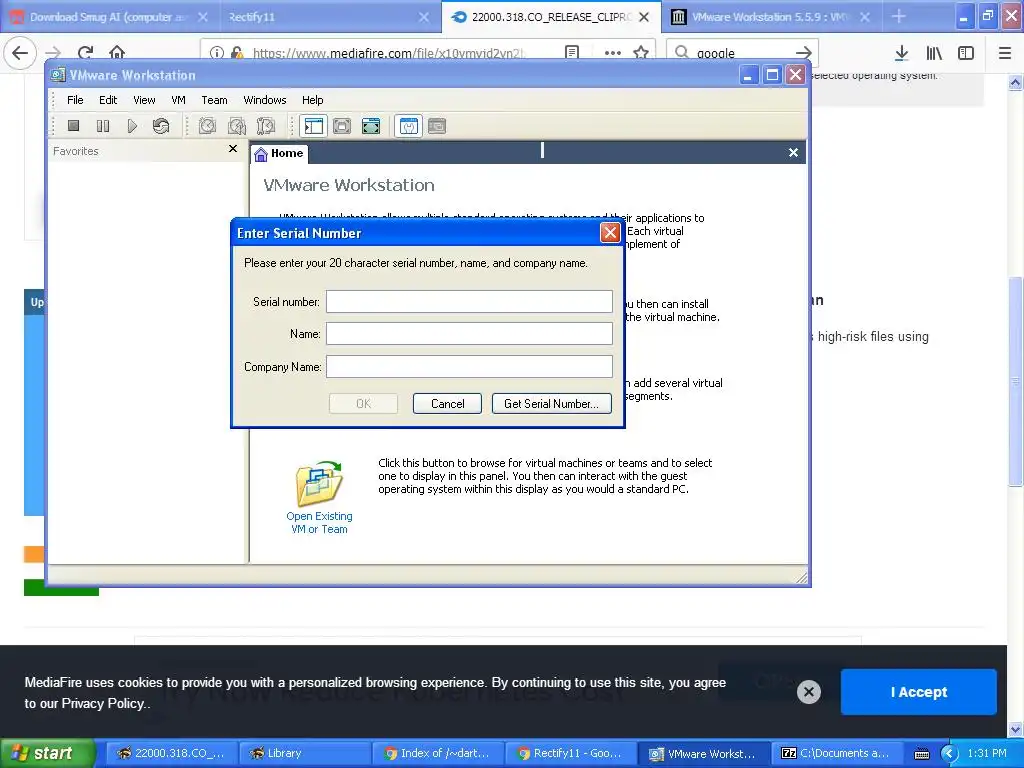
Task: Click the Serial number input field
Action: coord(469,301)
